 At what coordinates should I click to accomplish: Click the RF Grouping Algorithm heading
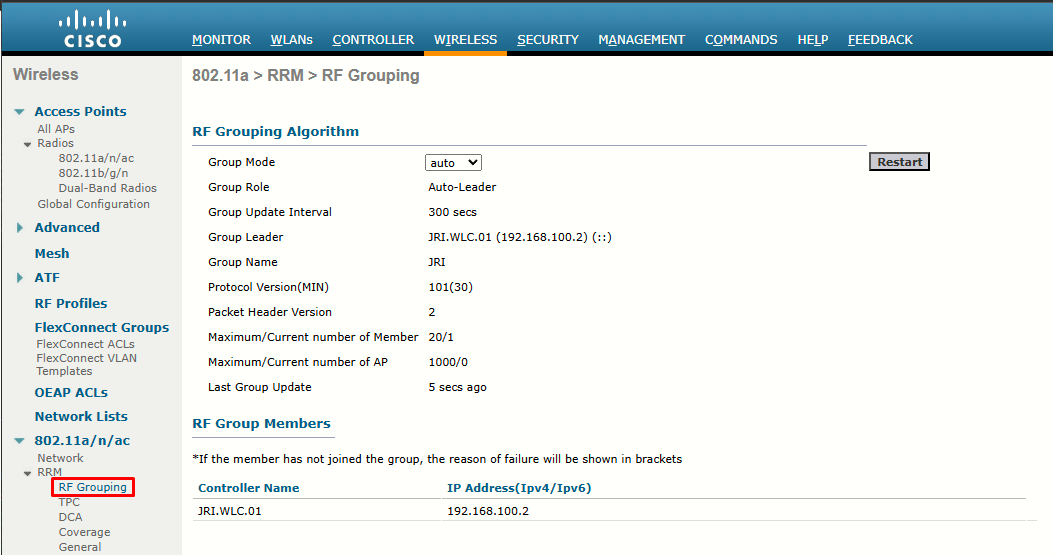[275, 132]
